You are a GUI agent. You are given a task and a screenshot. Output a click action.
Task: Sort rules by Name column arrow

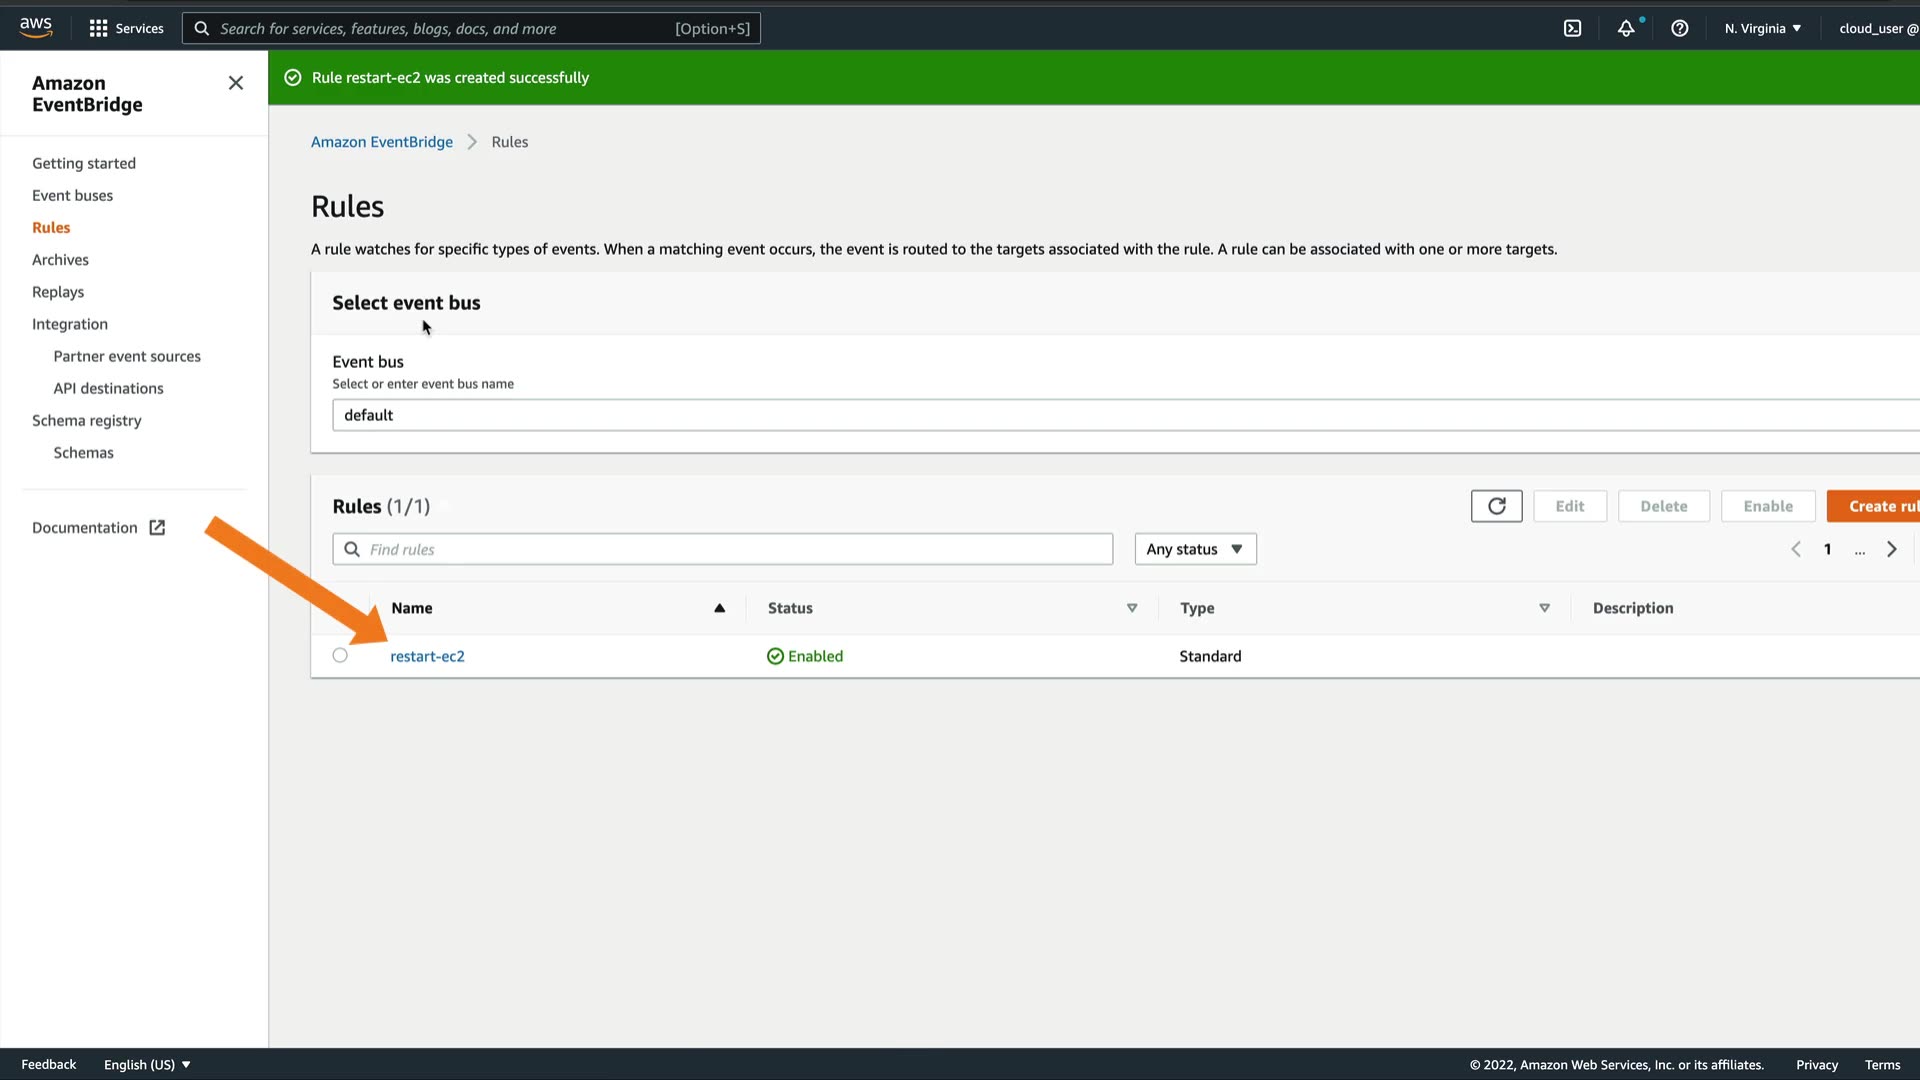click(719, 608)
